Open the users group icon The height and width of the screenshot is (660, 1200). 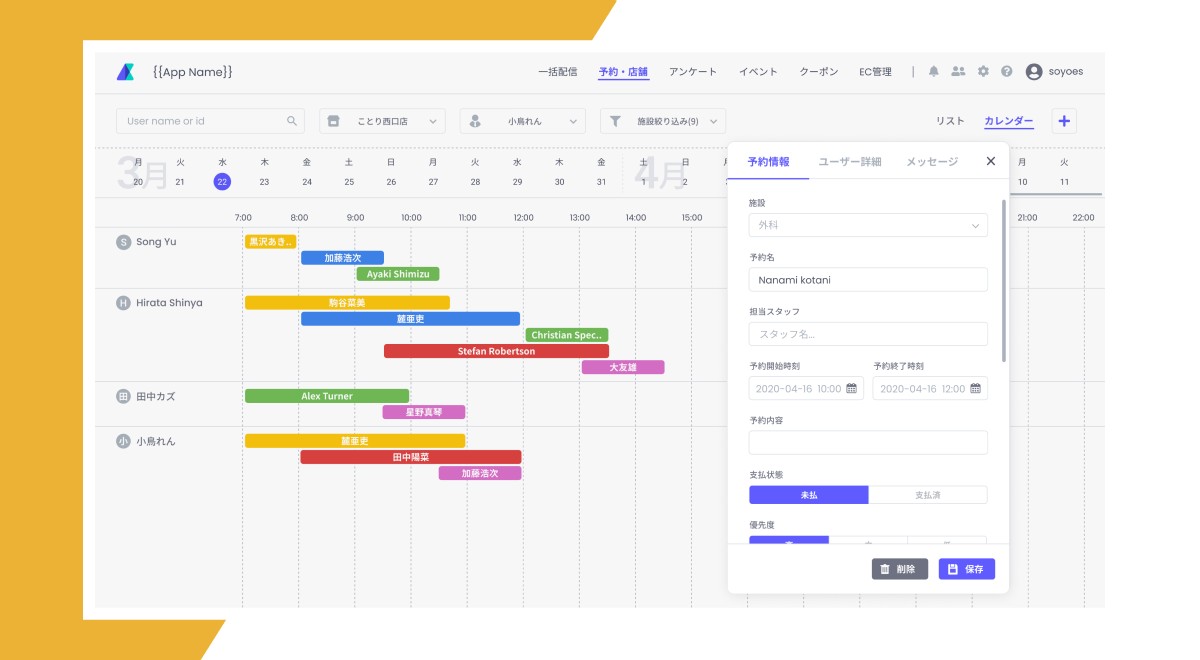(958, 72)
